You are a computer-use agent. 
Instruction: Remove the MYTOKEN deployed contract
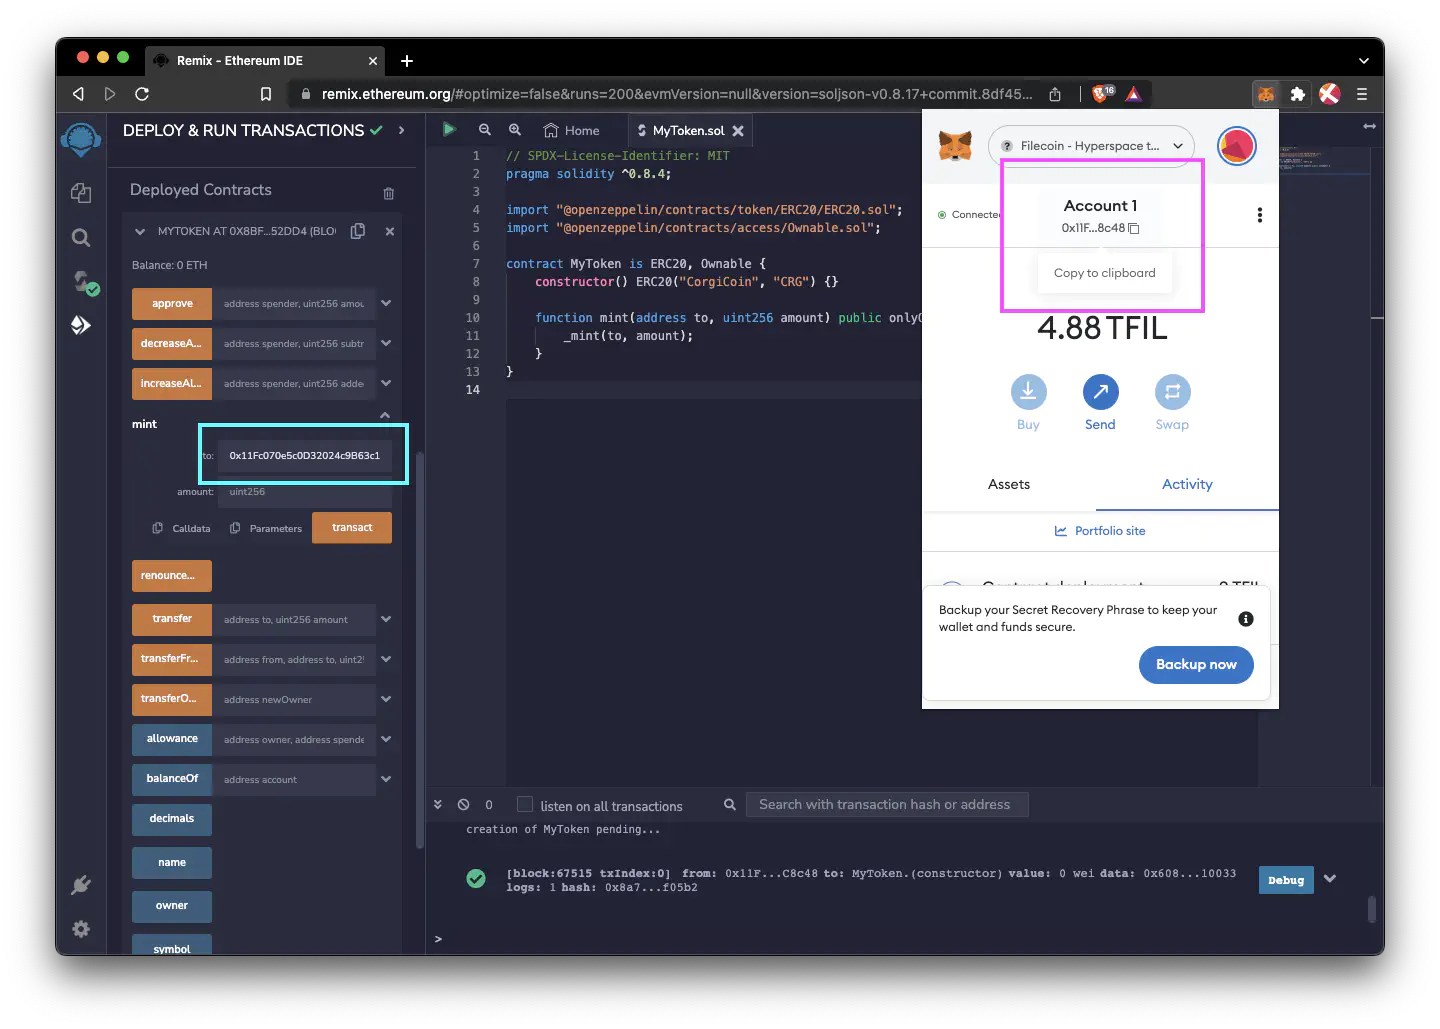click(x=390, y=231)
